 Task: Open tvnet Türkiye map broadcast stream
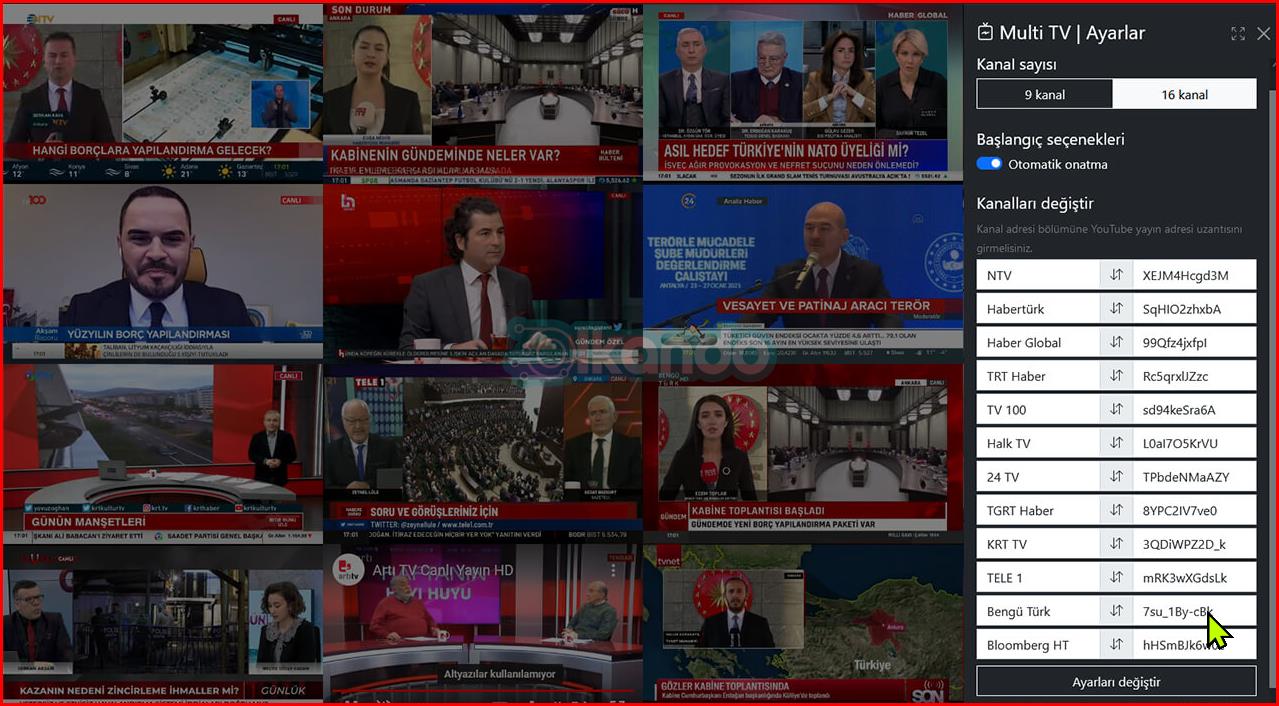click(801, 622)
